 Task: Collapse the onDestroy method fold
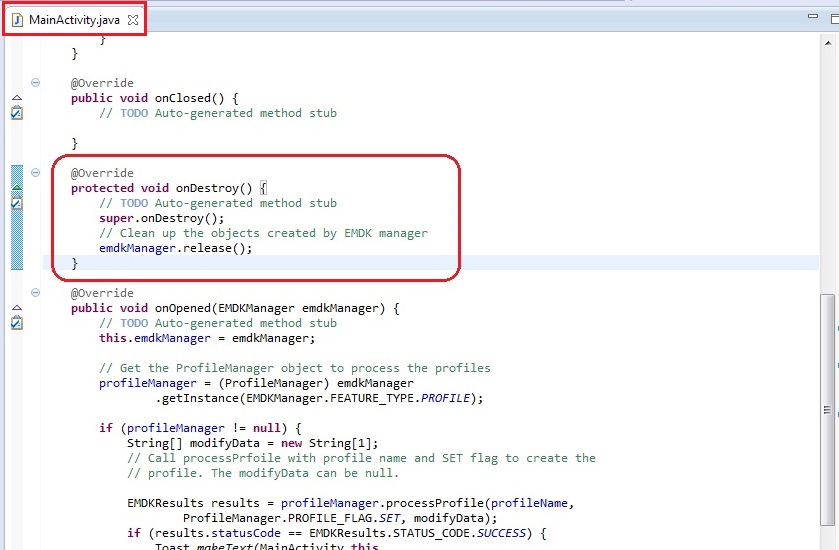(x=36, y=173)
